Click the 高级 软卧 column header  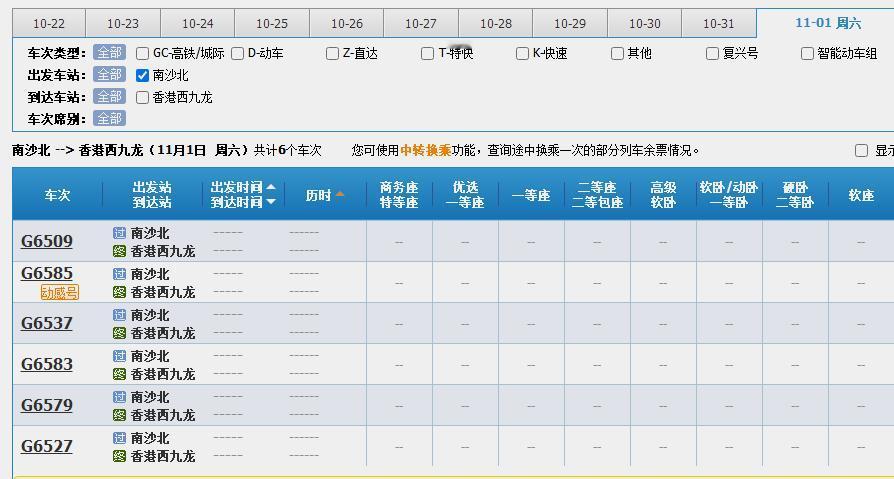[x=663, y=194]
